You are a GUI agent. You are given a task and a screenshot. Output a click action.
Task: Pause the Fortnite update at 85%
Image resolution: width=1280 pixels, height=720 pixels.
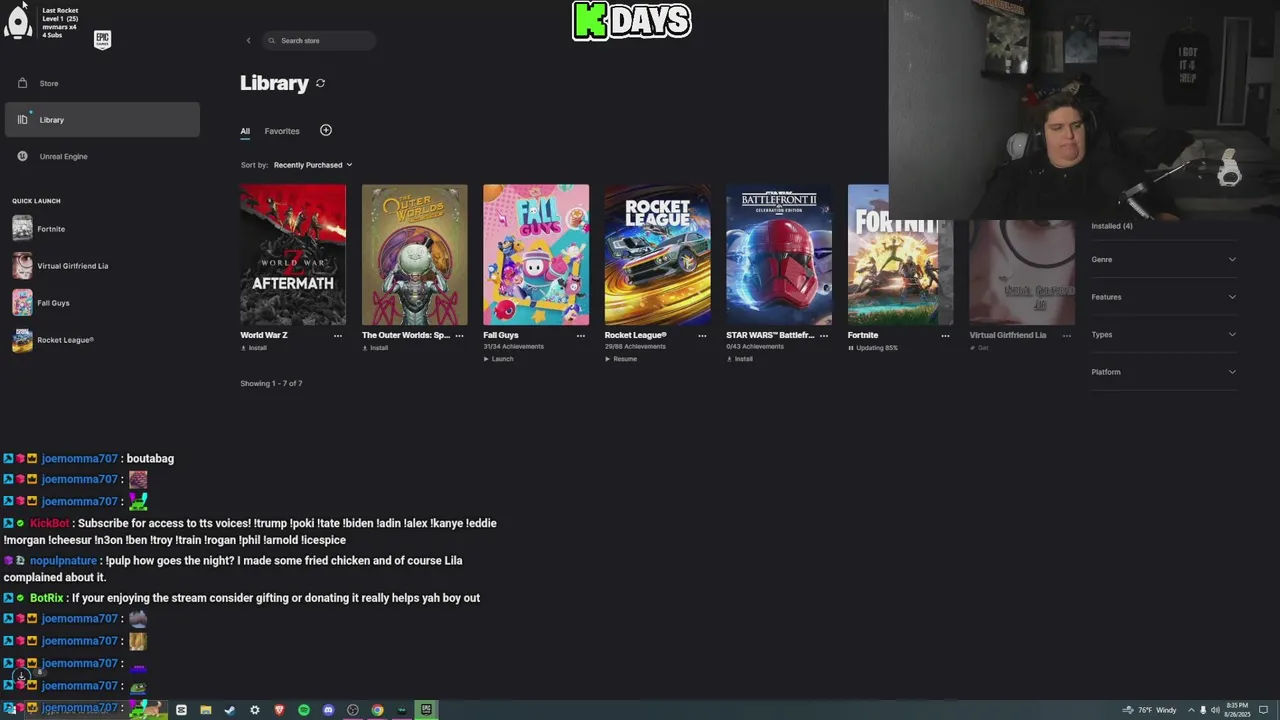(x=873, y=348)
